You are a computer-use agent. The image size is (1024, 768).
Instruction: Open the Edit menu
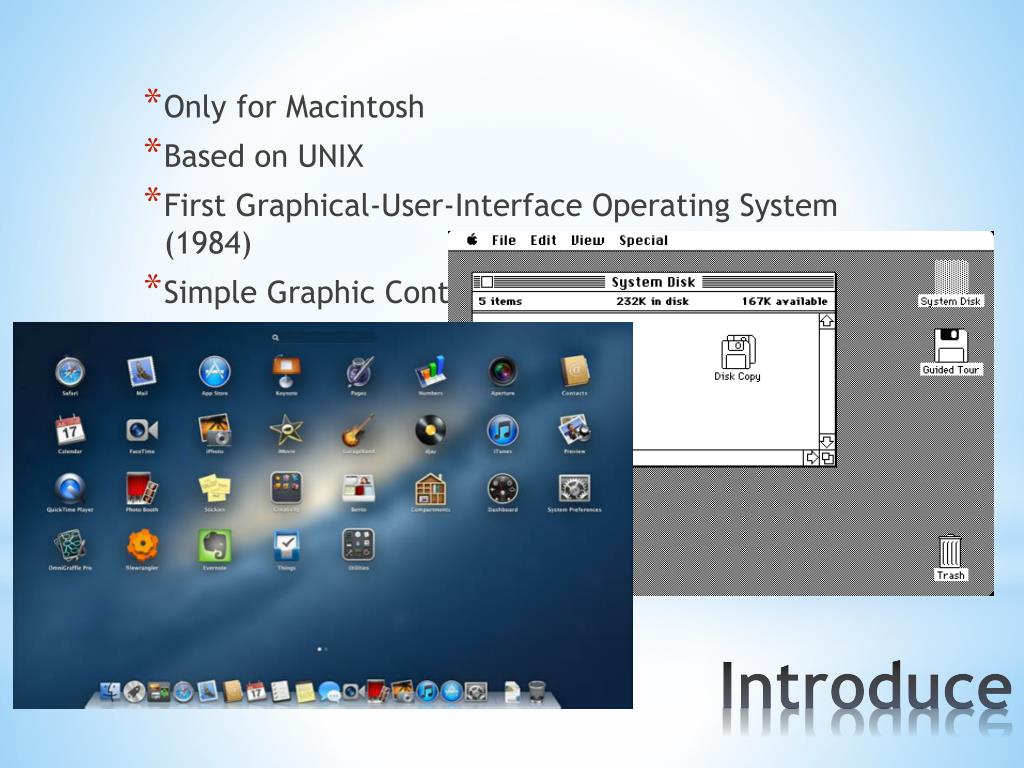tap(543, 240)
